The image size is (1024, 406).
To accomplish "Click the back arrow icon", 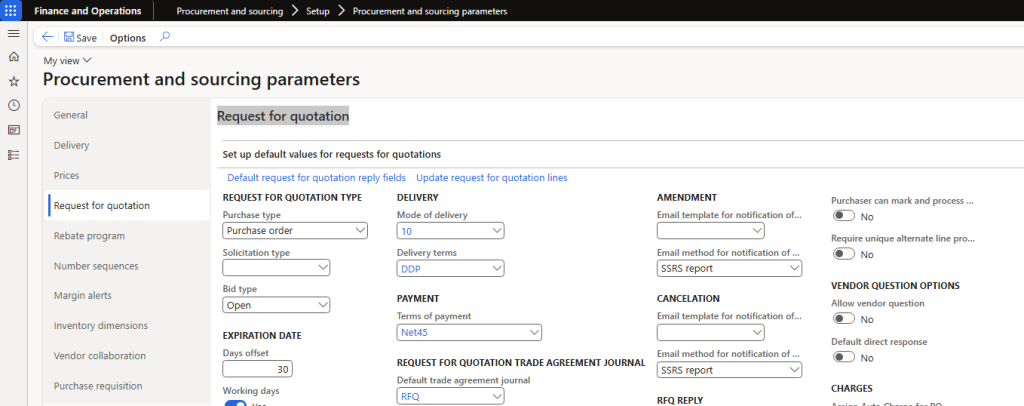I will (x=48, y=37).
